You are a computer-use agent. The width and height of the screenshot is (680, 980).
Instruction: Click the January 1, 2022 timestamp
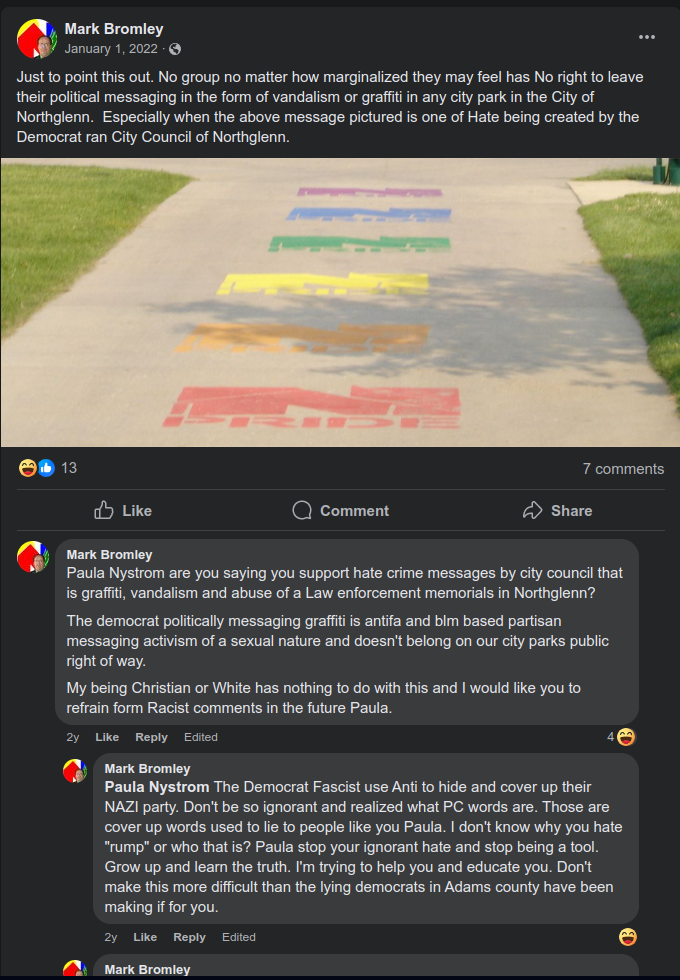(111, 49)
